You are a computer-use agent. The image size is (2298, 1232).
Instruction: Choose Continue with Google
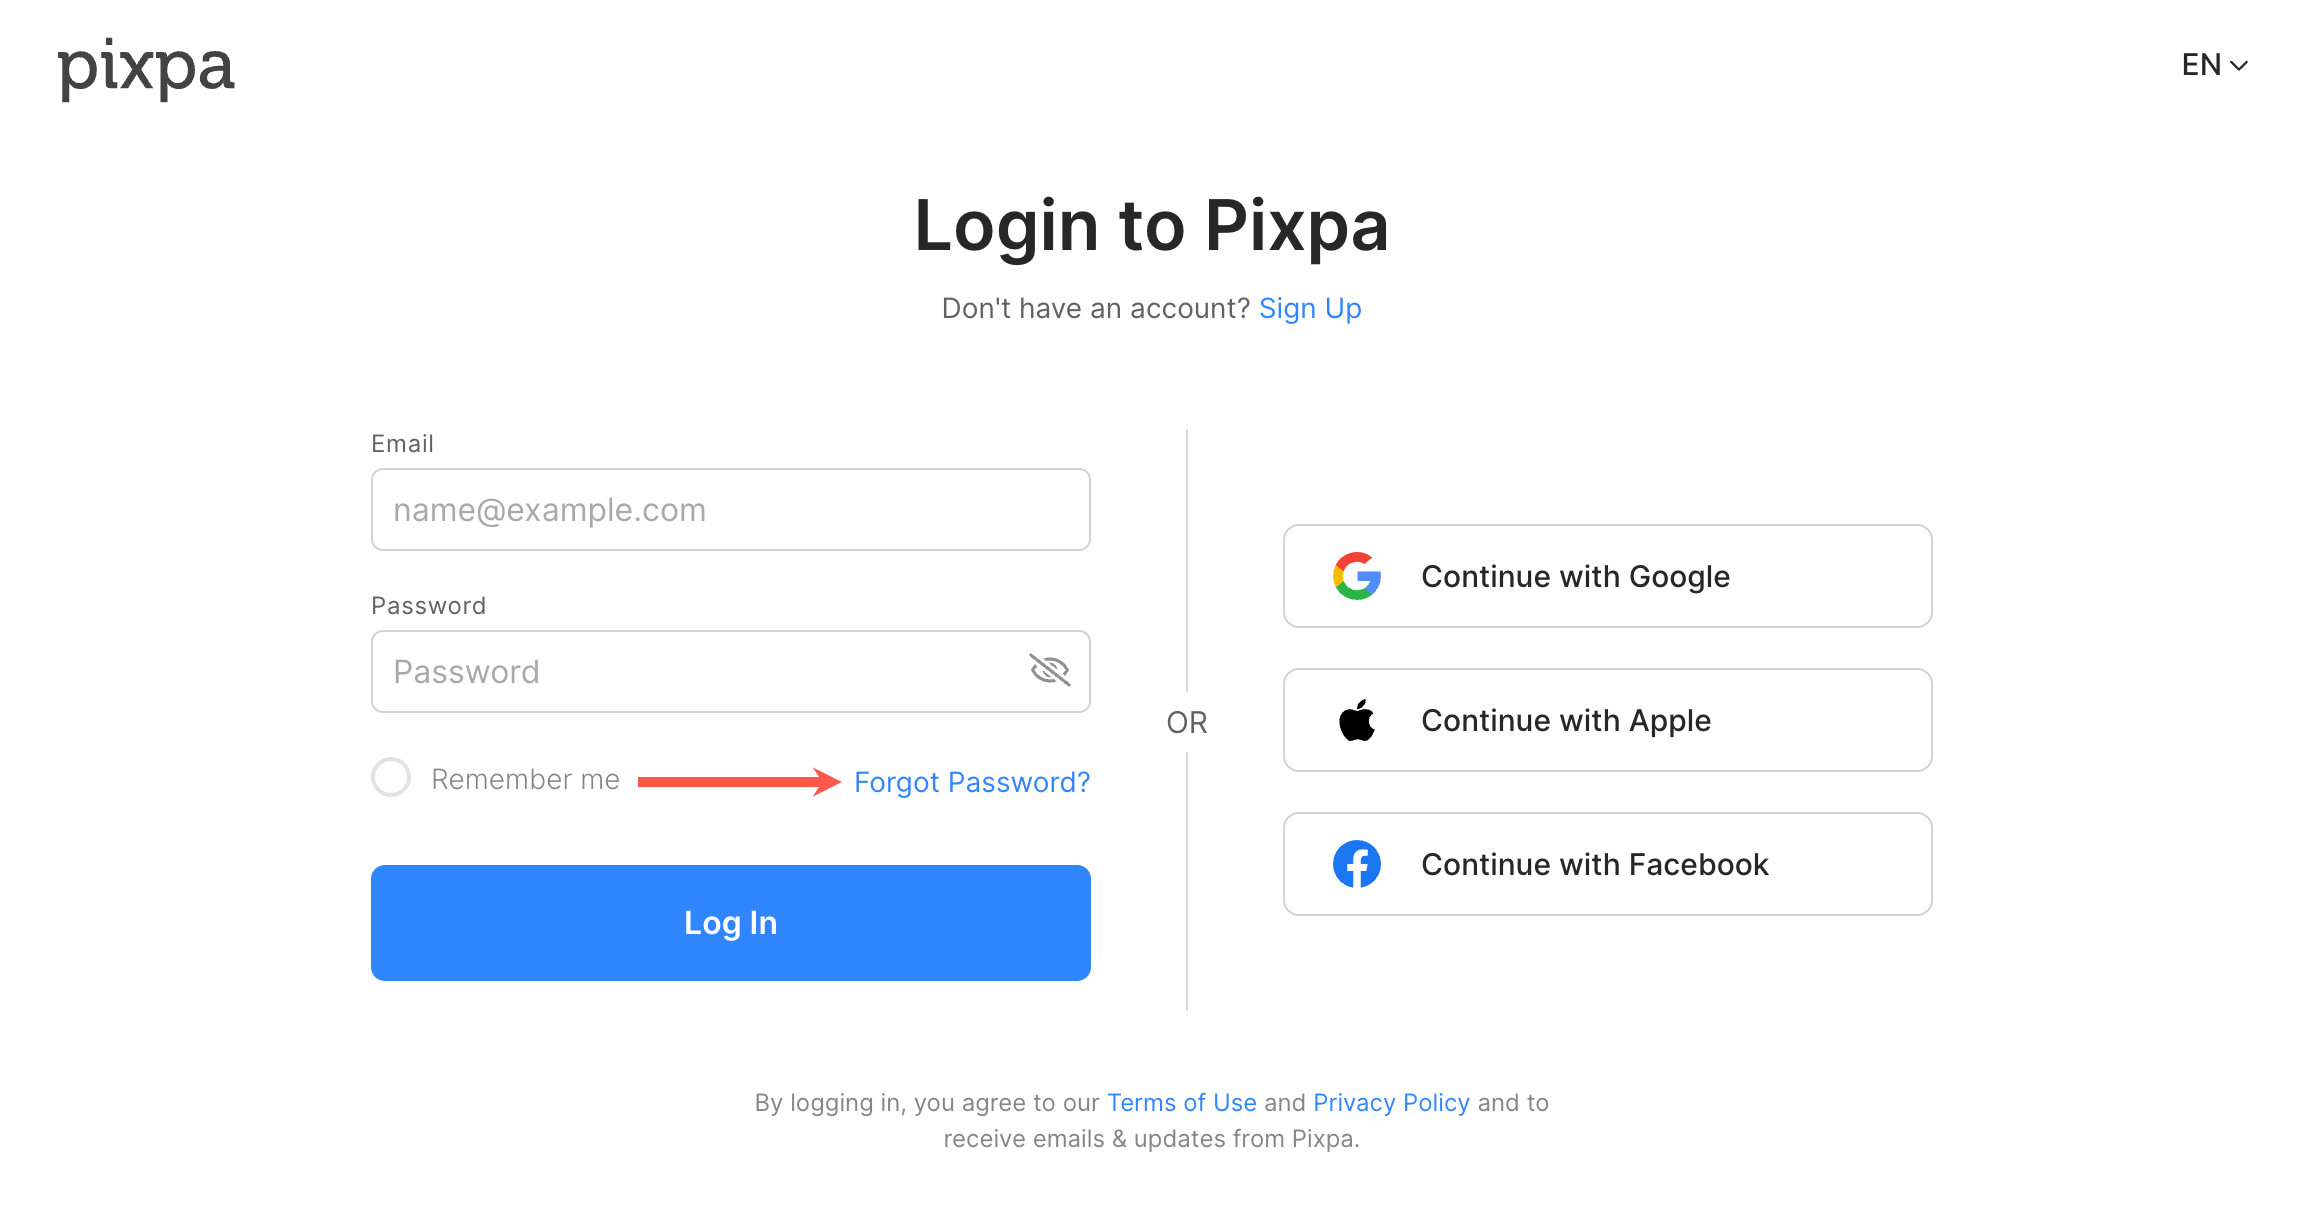pos(1607,576)
